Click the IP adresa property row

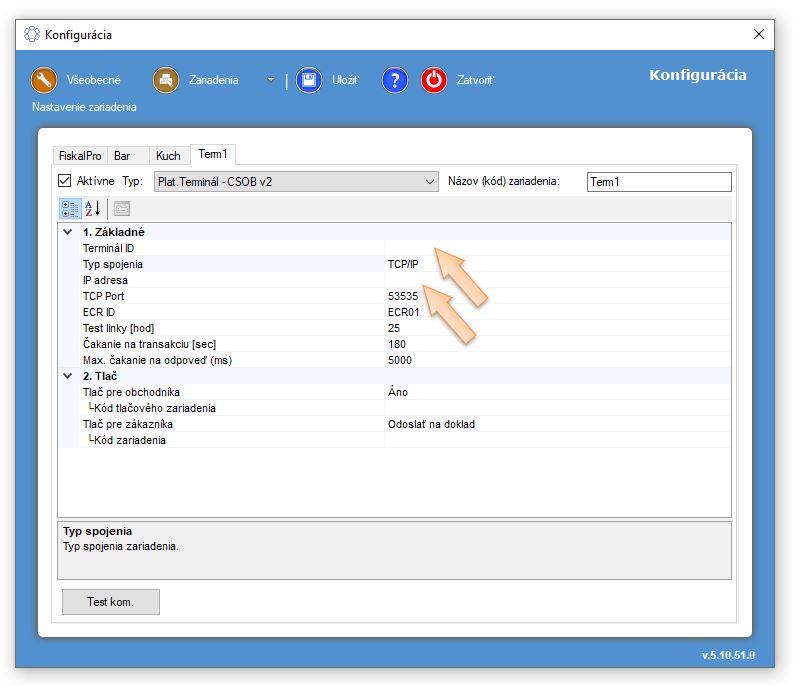(220, 280)
